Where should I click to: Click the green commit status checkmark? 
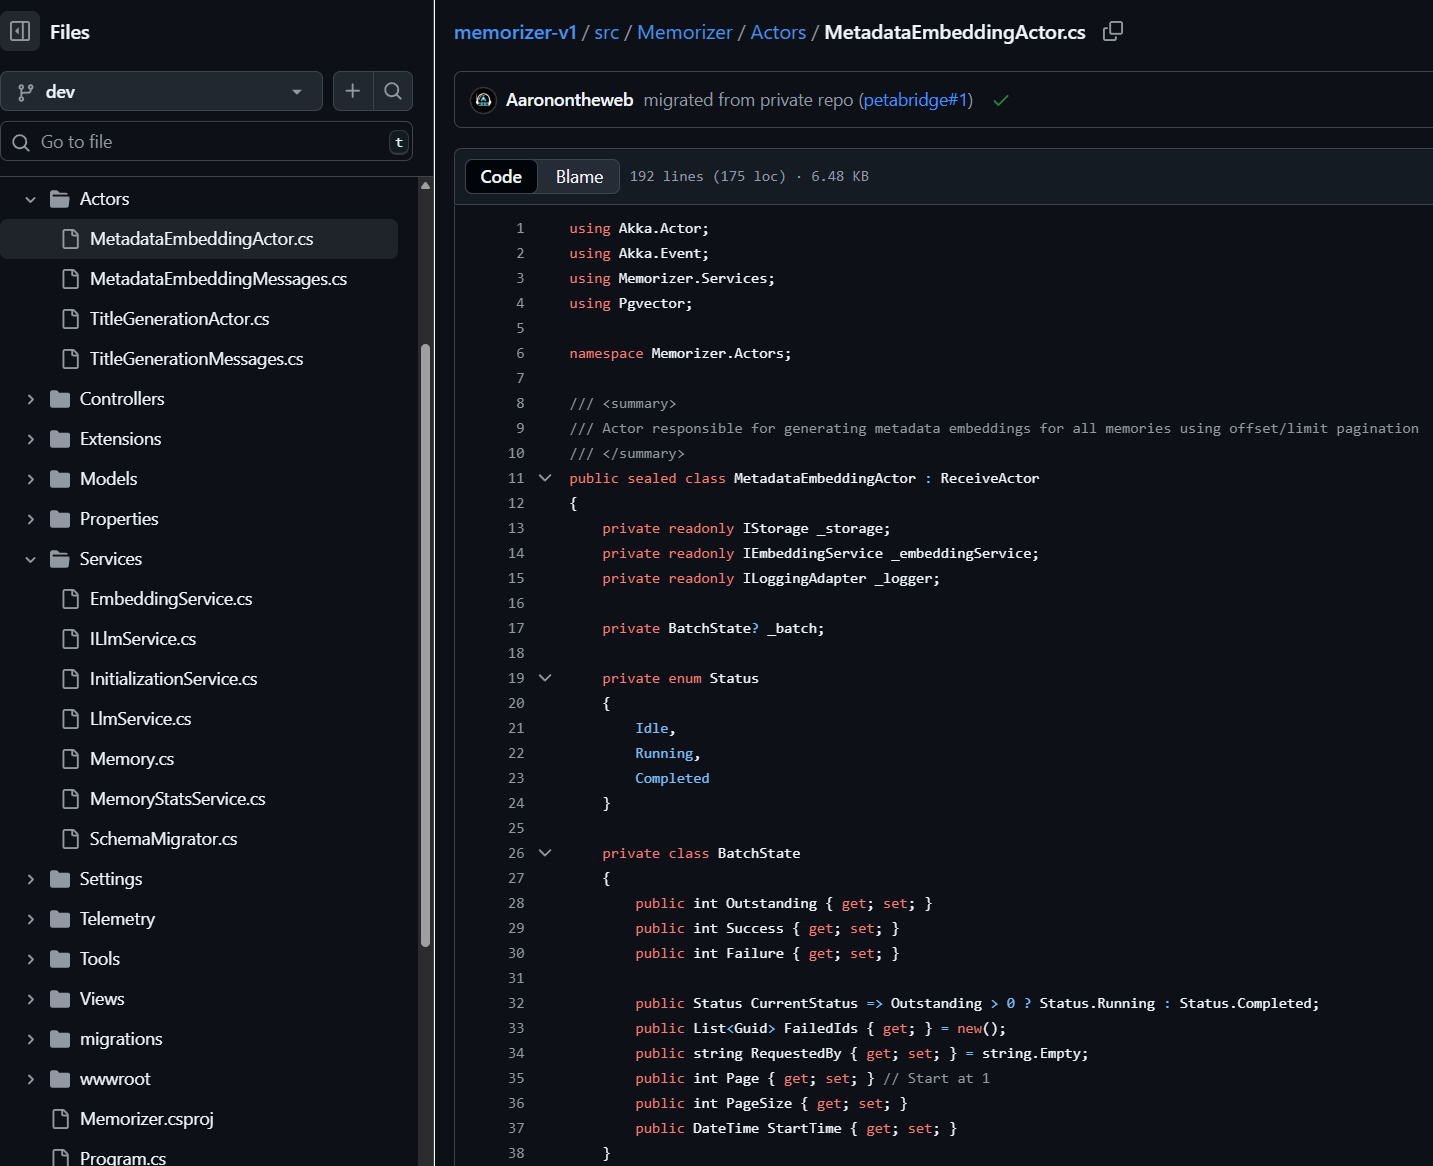click(x=1000, y=100)
